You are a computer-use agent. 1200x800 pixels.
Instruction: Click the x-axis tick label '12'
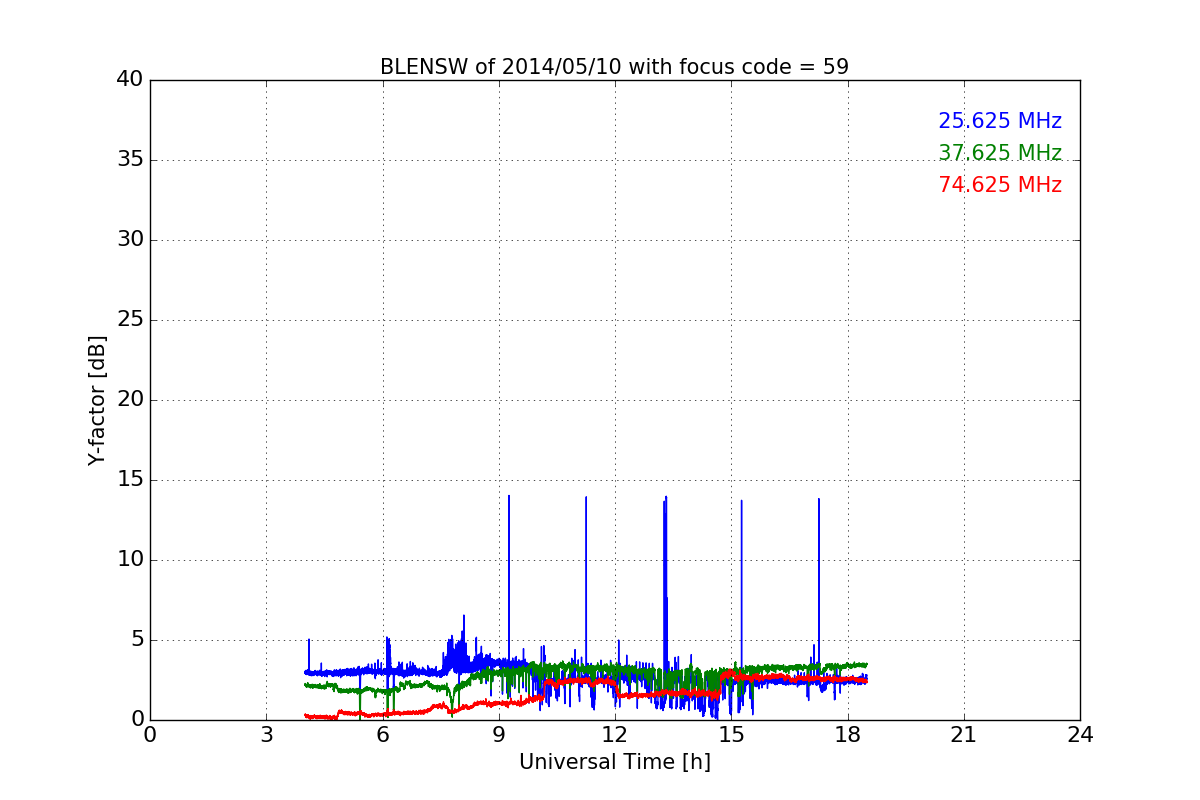[615, 735]
